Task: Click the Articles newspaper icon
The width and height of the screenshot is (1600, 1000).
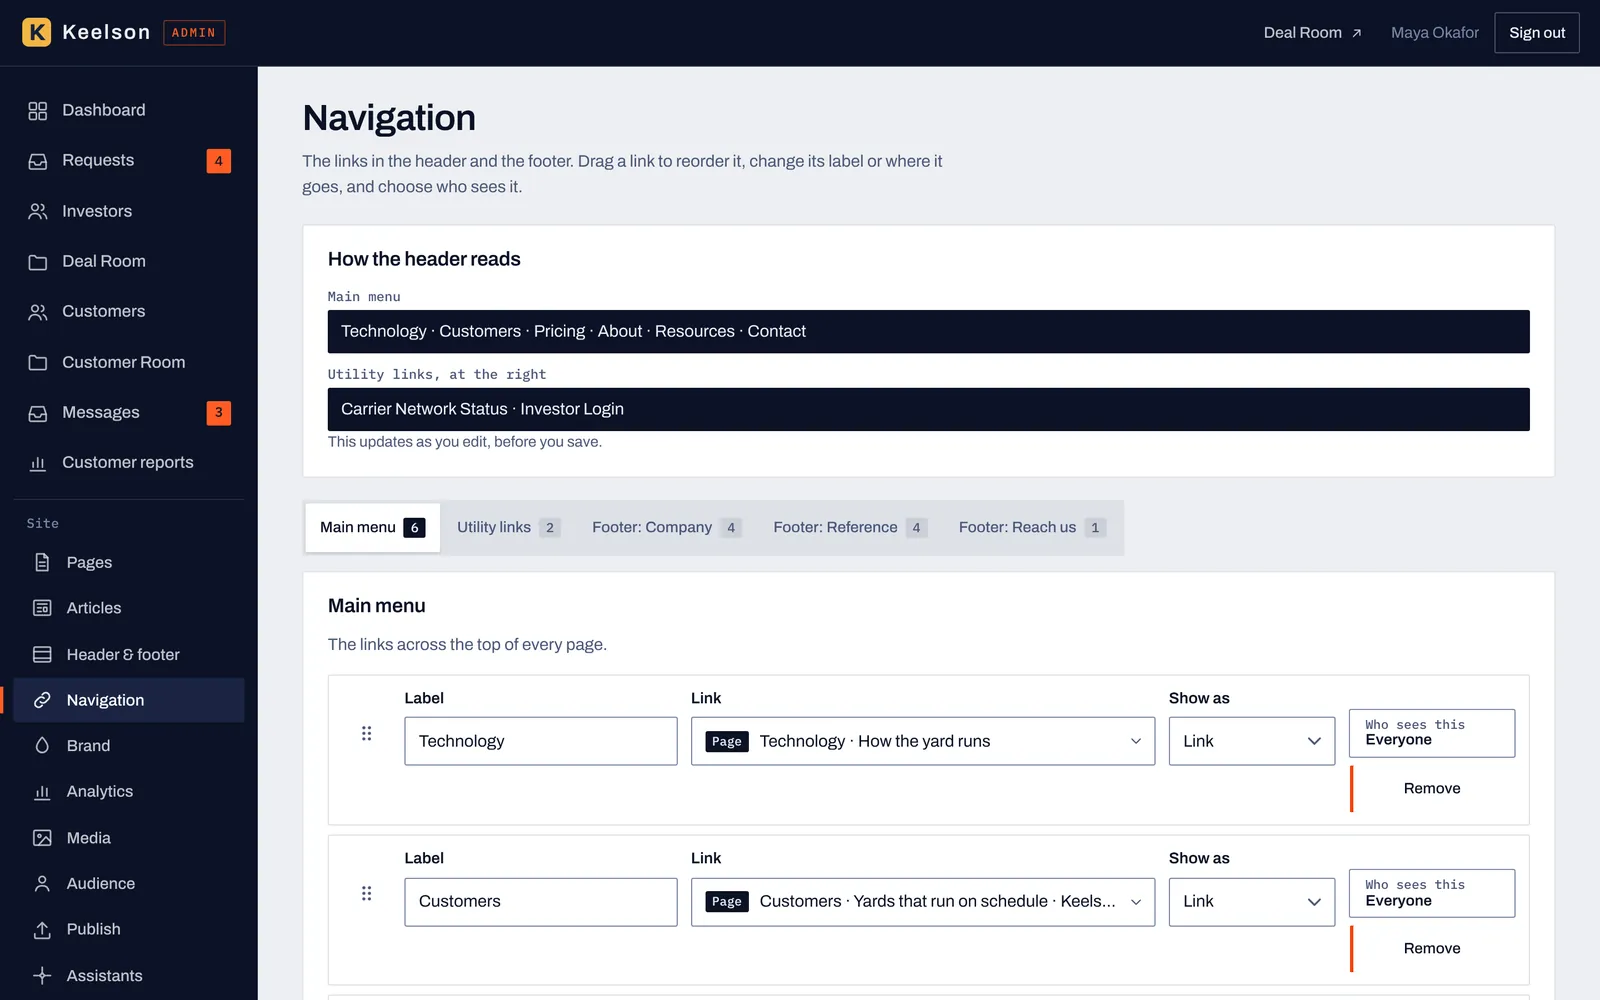Action: click(42, 608)
